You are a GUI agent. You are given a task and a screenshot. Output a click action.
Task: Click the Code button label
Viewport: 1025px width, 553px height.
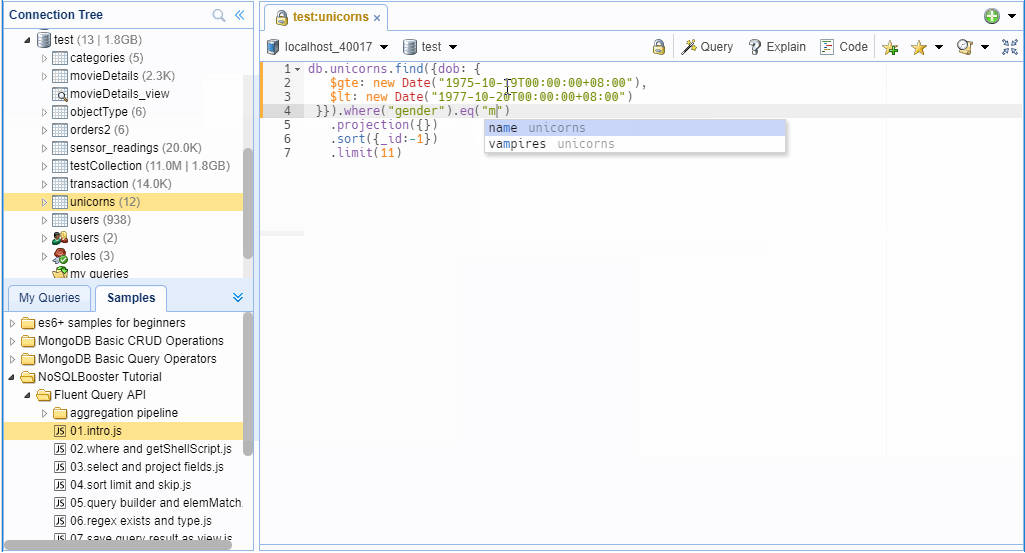[853, 47]
